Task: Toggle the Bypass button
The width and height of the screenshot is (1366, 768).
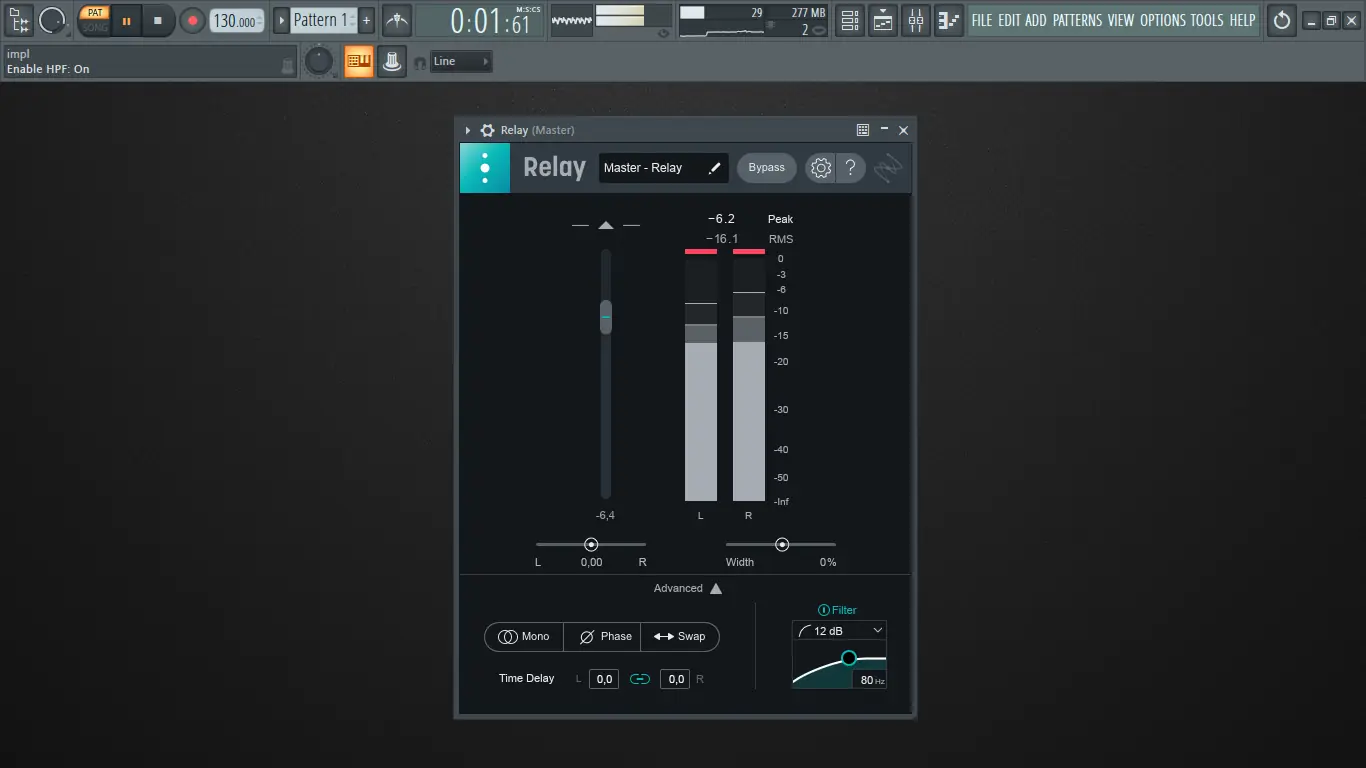Action: [x=767, y=168]
